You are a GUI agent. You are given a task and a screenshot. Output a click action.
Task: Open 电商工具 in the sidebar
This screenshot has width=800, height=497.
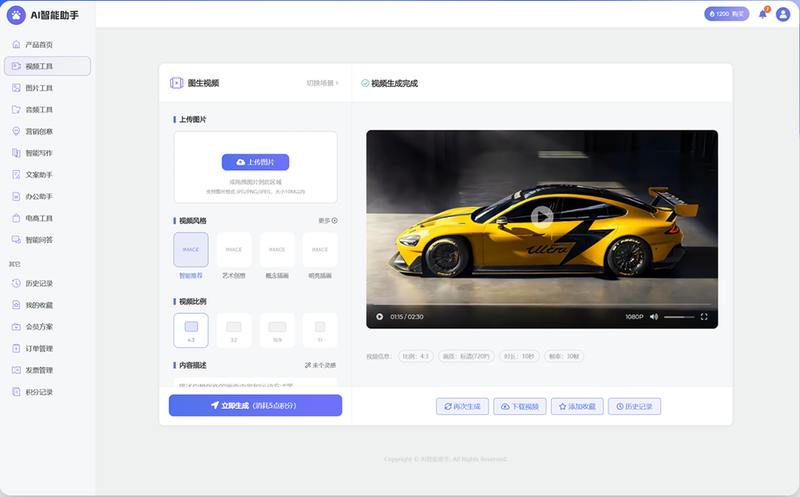point(47,218)
